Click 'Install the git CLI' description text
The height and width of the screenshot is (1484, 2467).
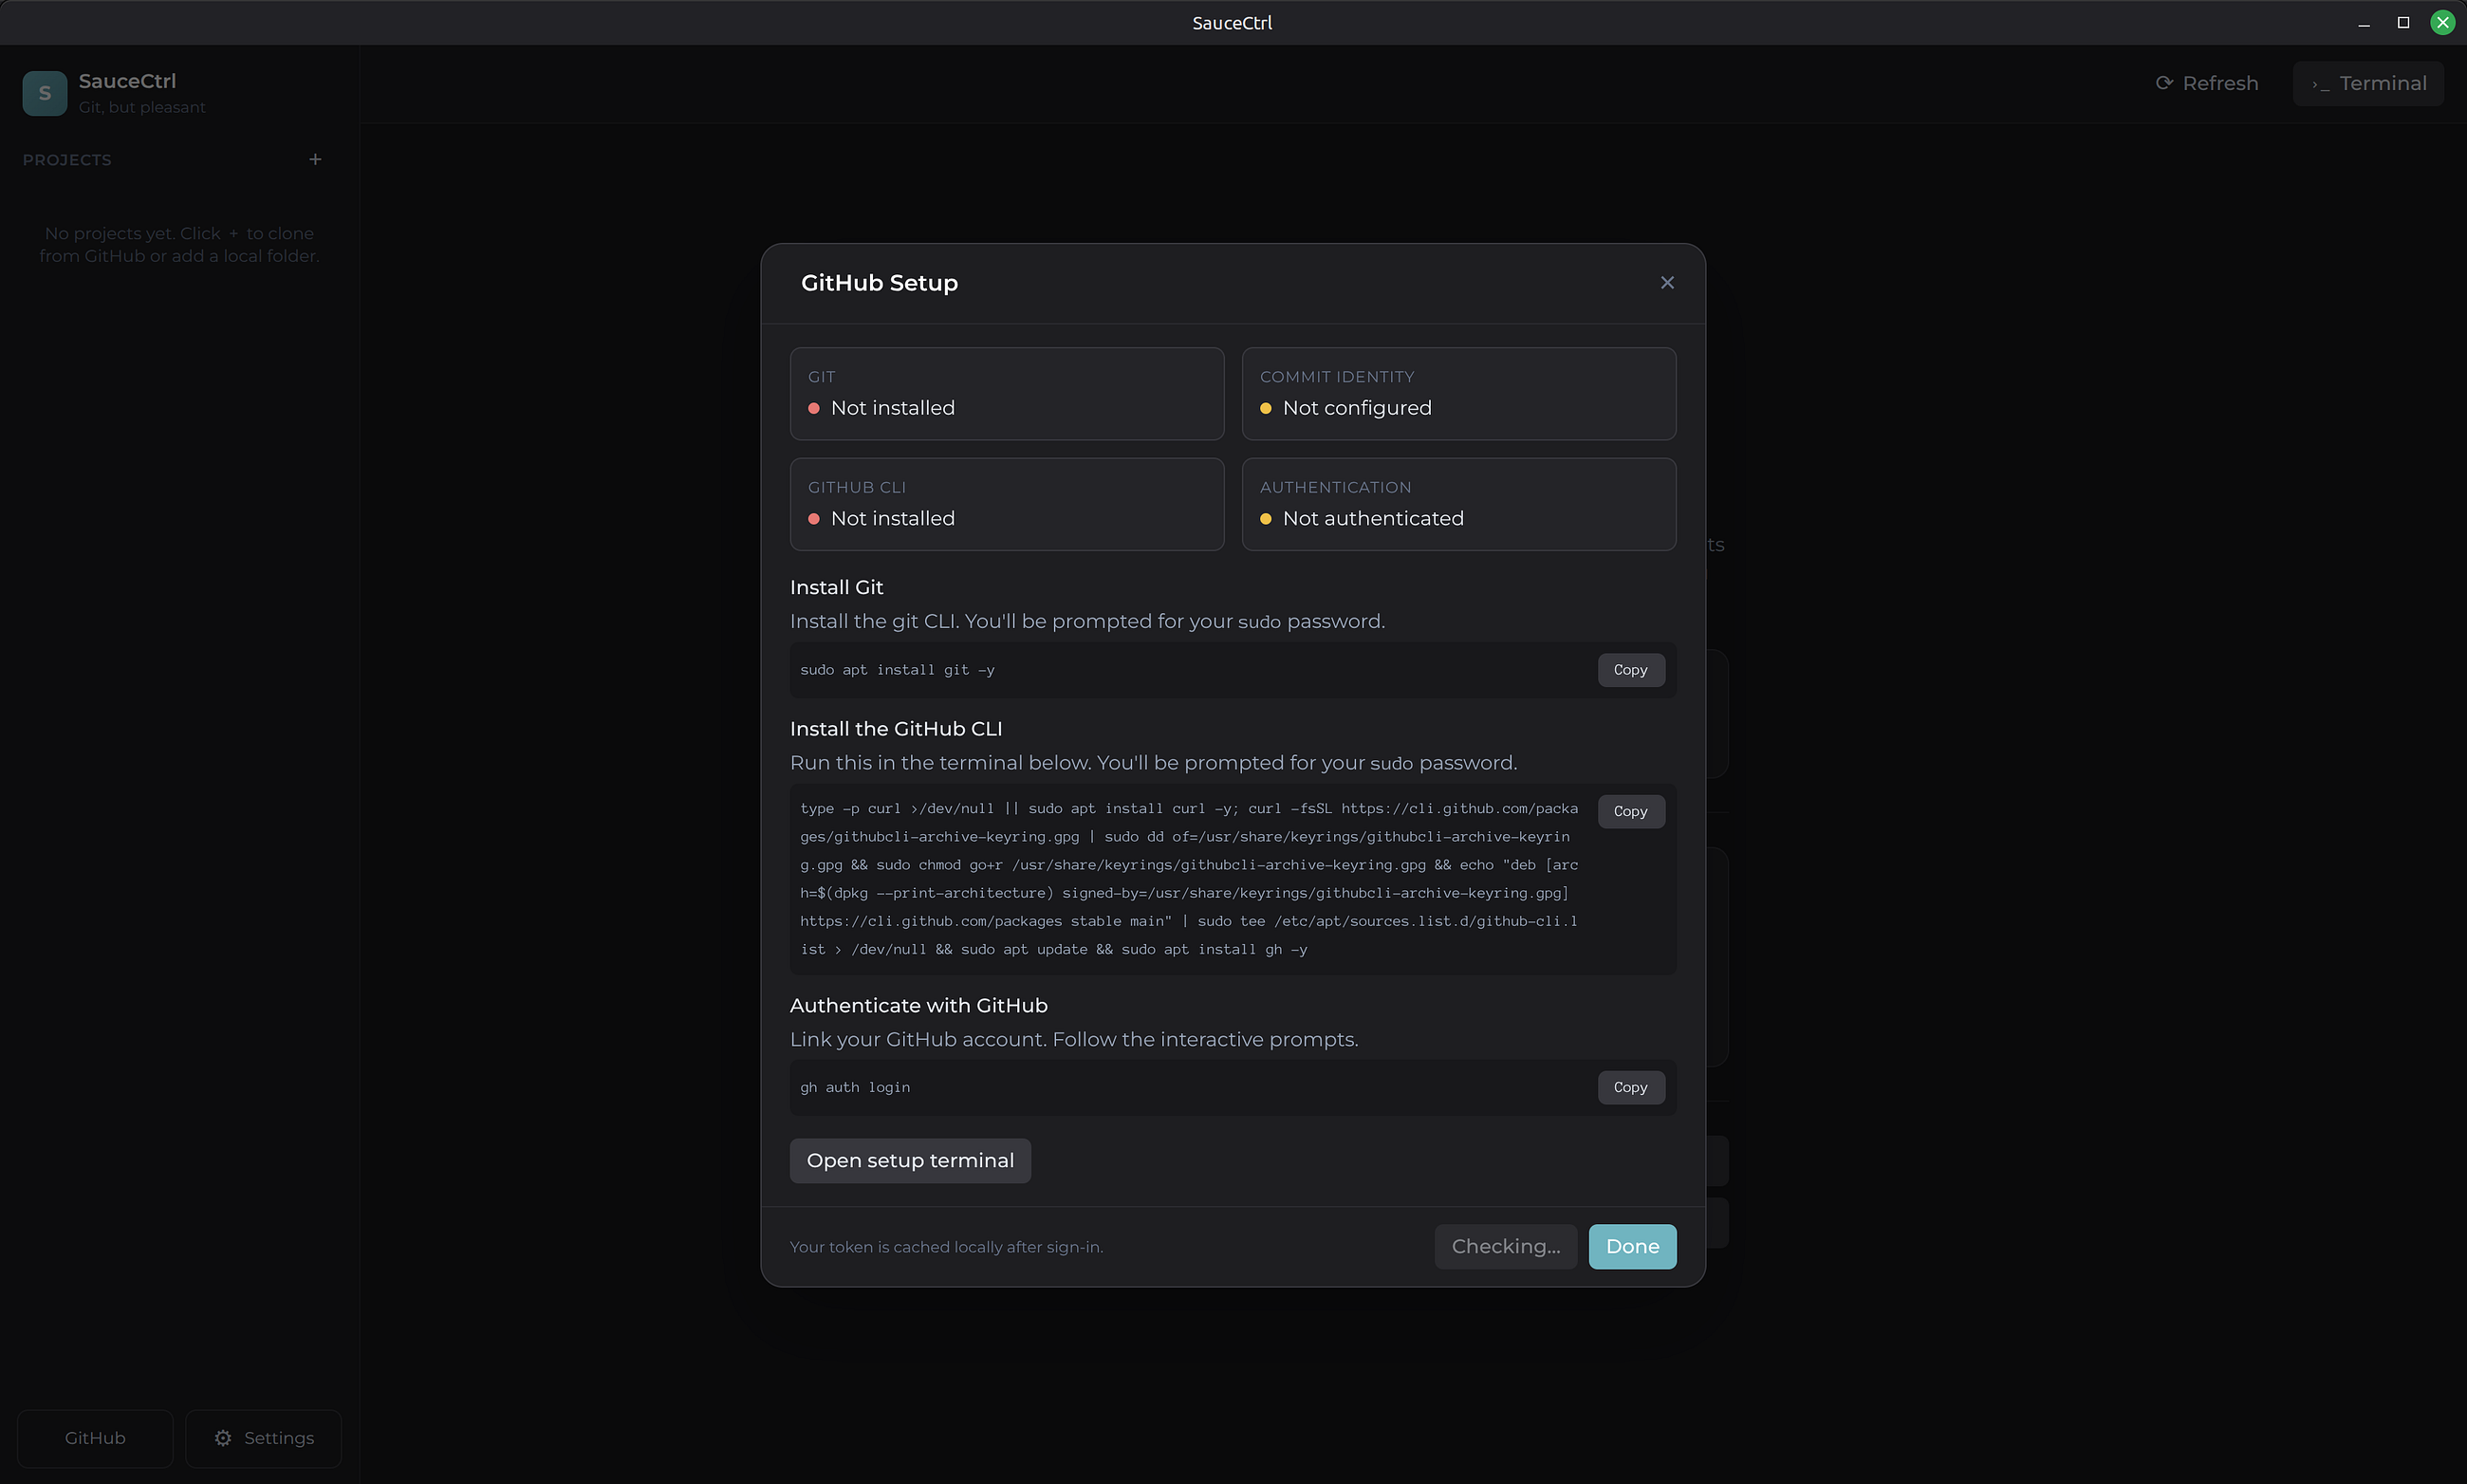[1087, 621]
